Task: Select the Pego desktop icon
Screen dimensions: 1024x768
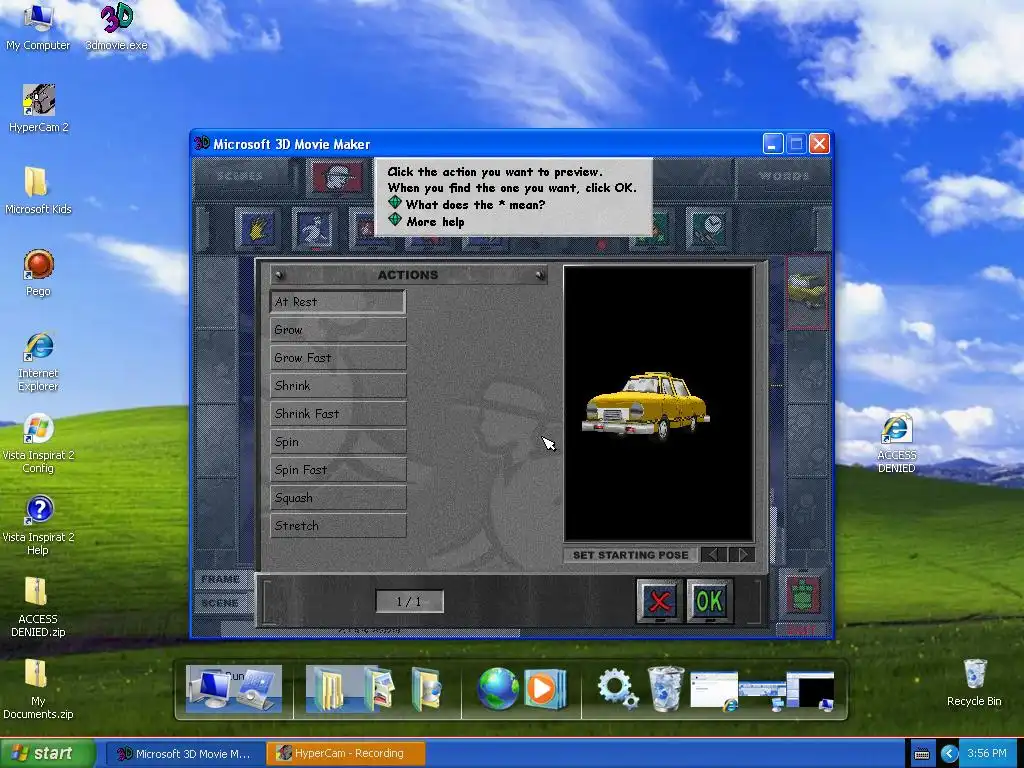Action: pos(38,272)
